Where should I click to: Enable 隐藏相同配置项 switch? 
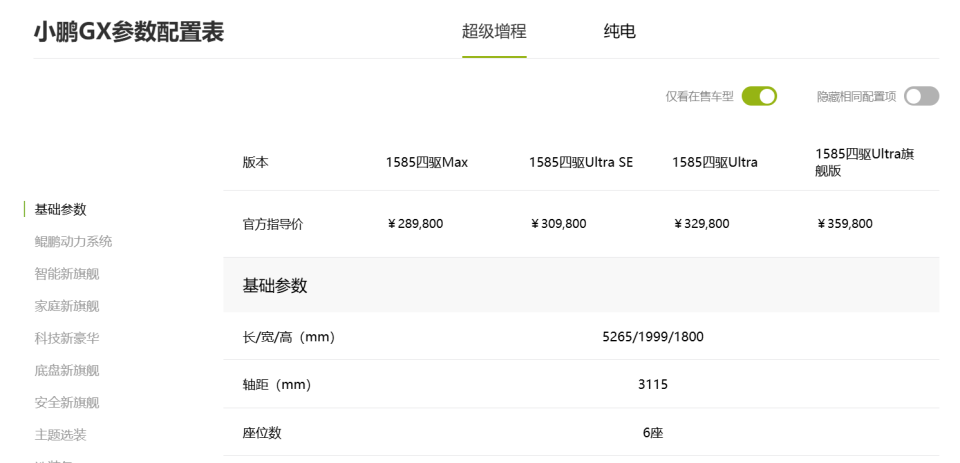click(921, 96)
